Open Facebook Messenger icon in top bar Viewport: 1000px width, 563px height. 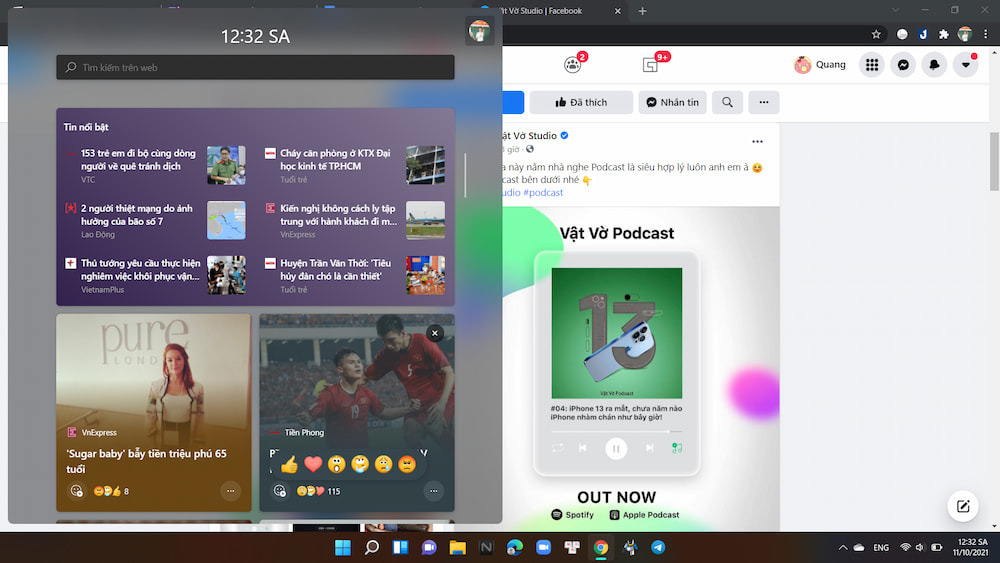click(x=902, y=65)
